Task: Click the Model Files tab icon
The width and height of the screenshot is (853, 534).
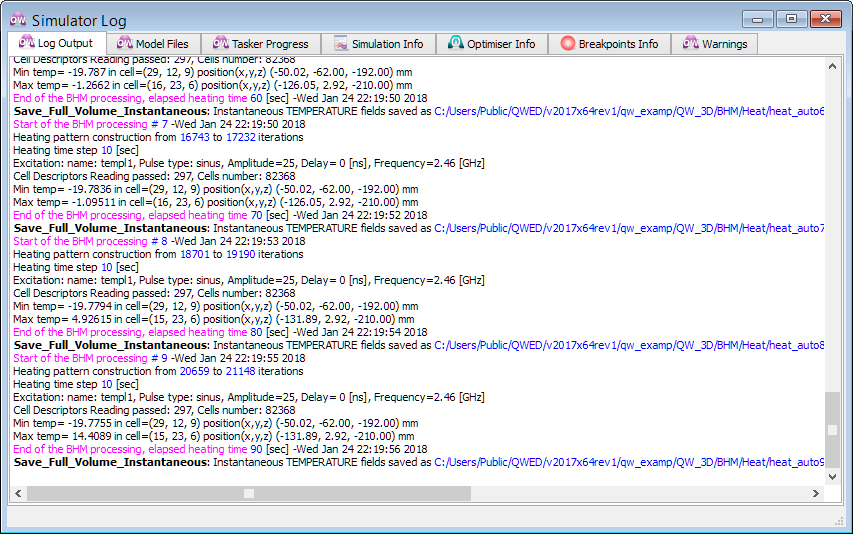Action: (x=124, y=44)
